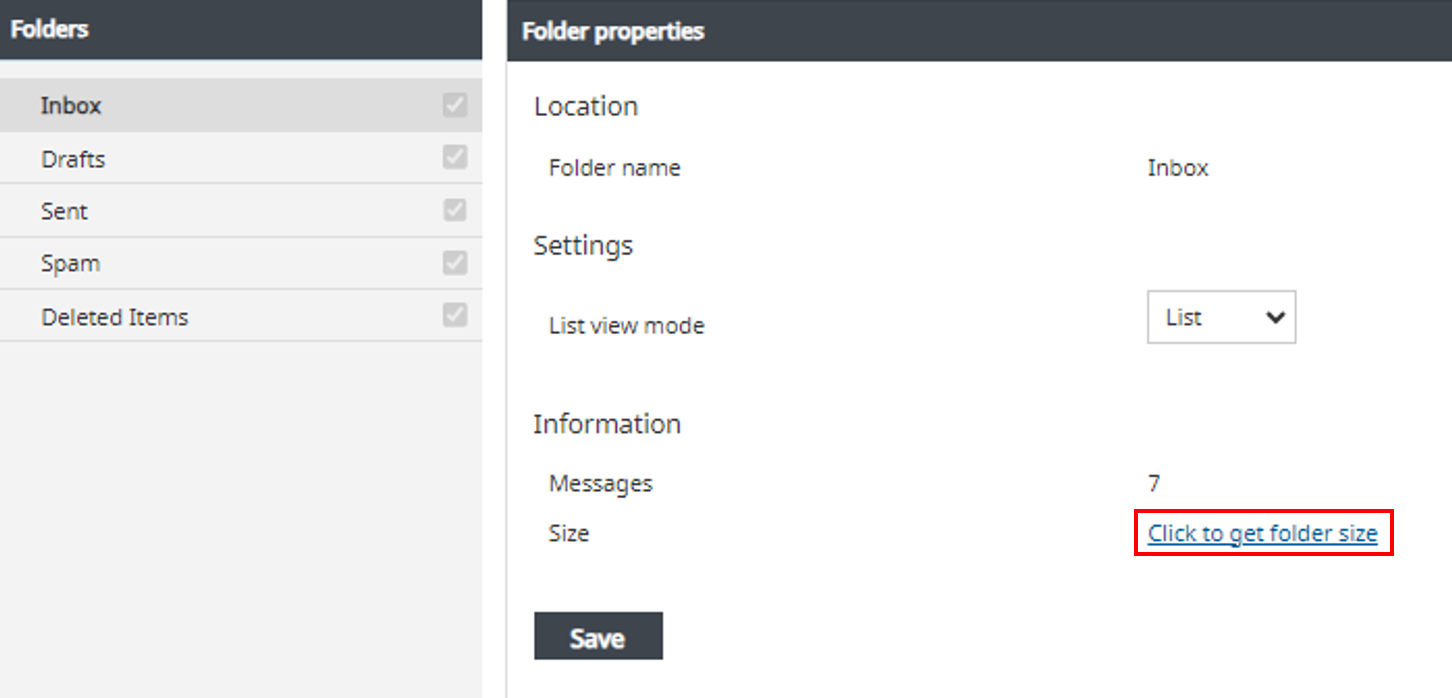
Task: Click the Folder properties title bar
Action: [611, 31]
